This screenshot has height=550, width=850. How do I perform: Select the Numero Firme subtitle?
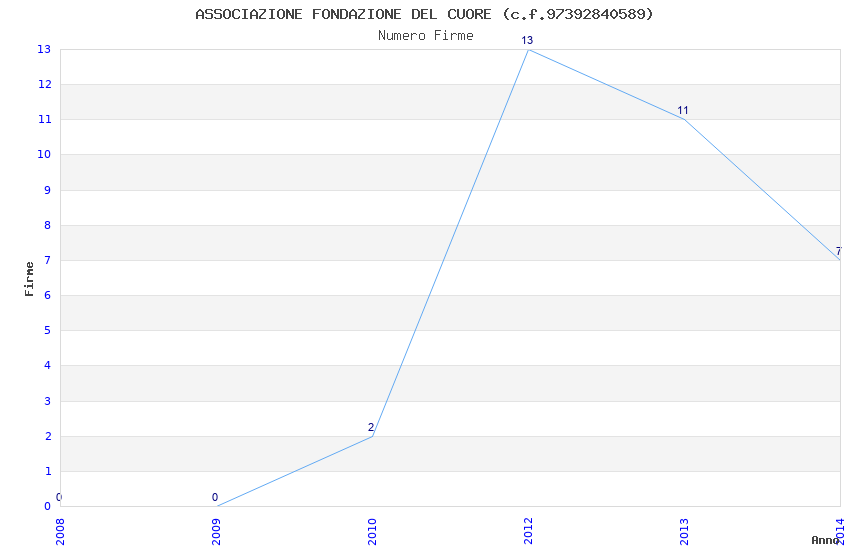(426, 35)
